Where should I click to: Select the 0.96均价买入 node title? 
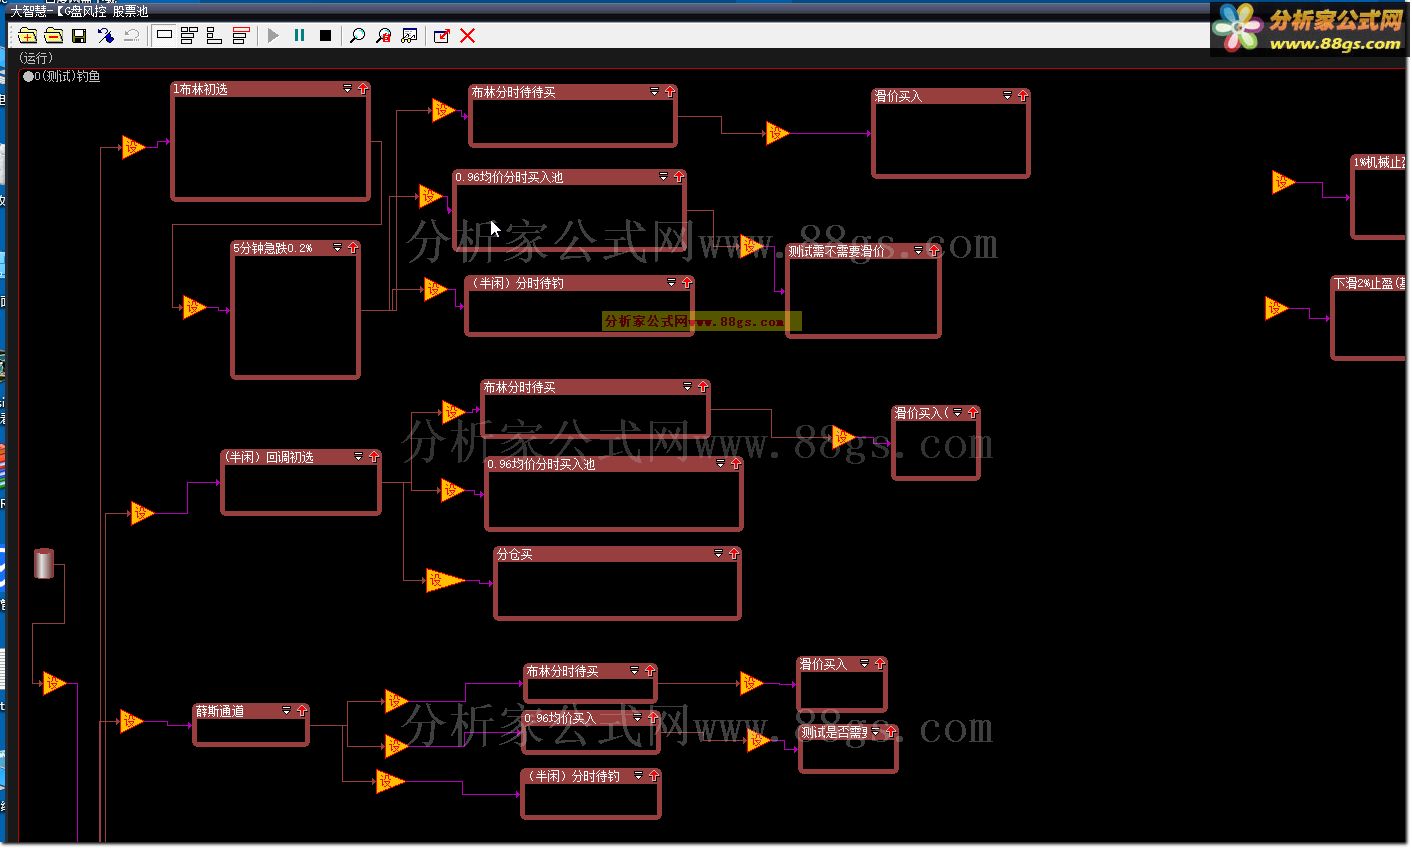point(561,718)
